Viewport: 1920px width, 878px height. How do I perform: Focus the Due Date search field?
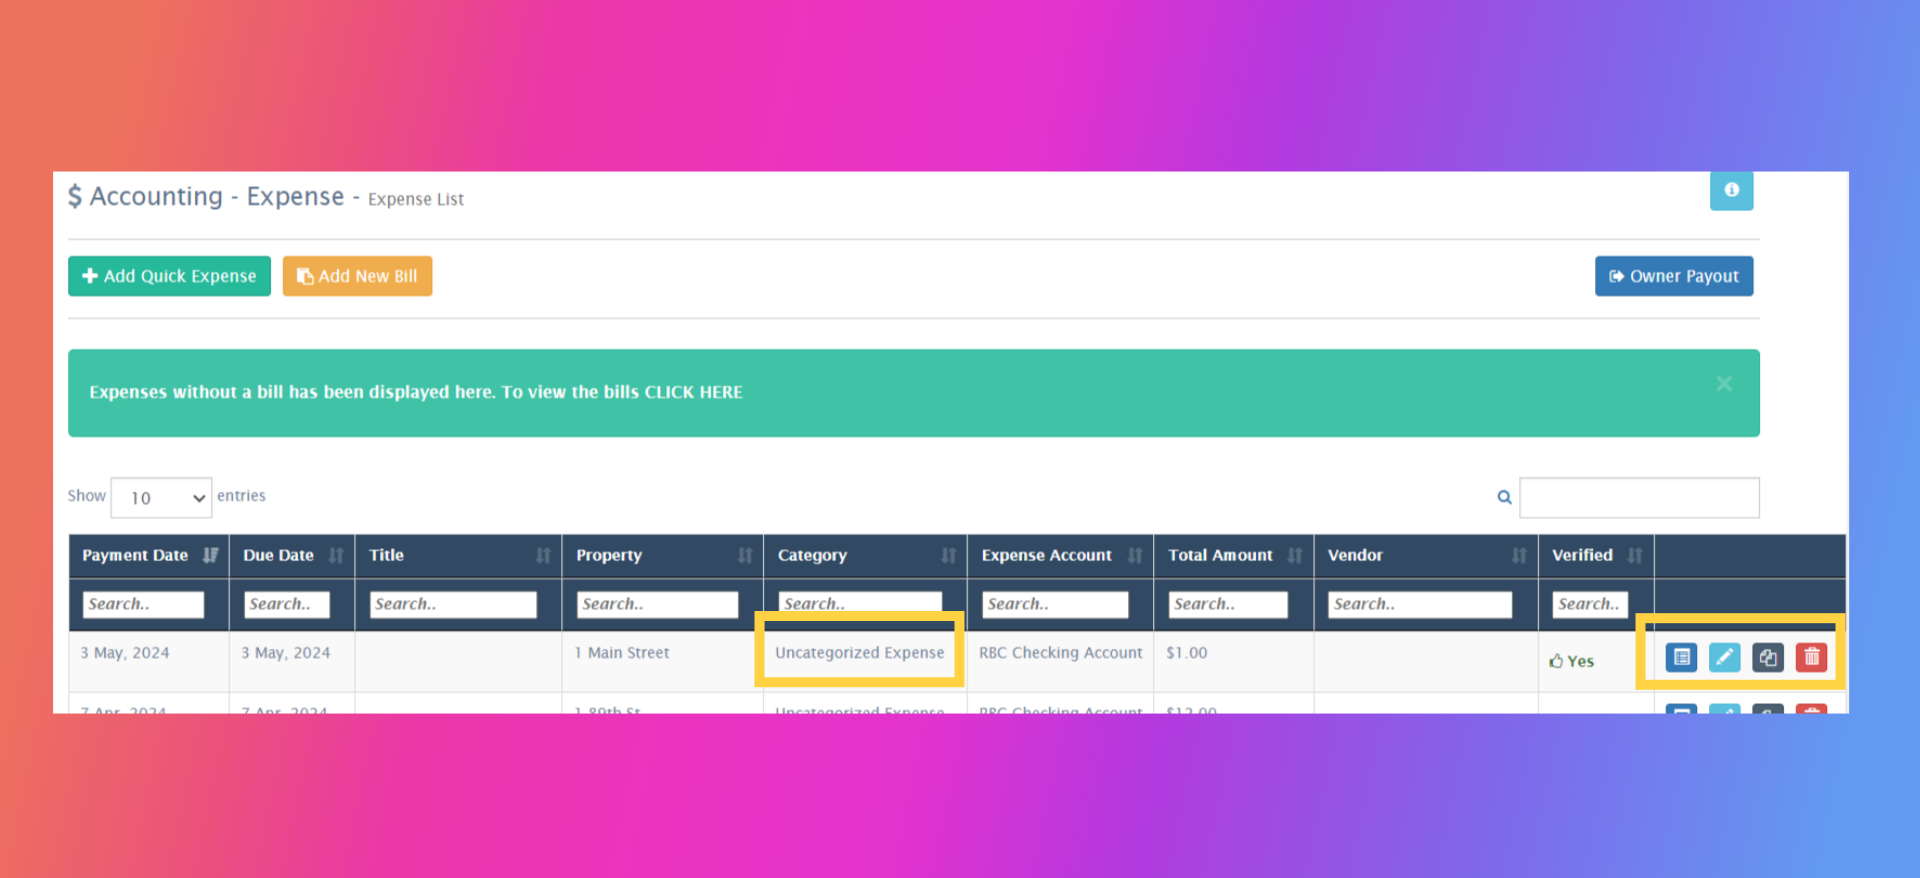(x=287, y=604)
